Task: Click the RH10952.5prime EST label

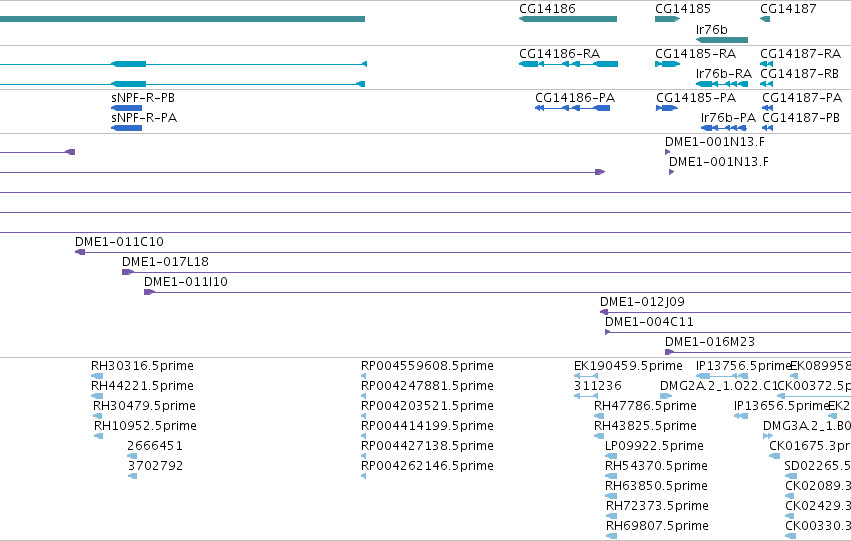Action: 145,426
